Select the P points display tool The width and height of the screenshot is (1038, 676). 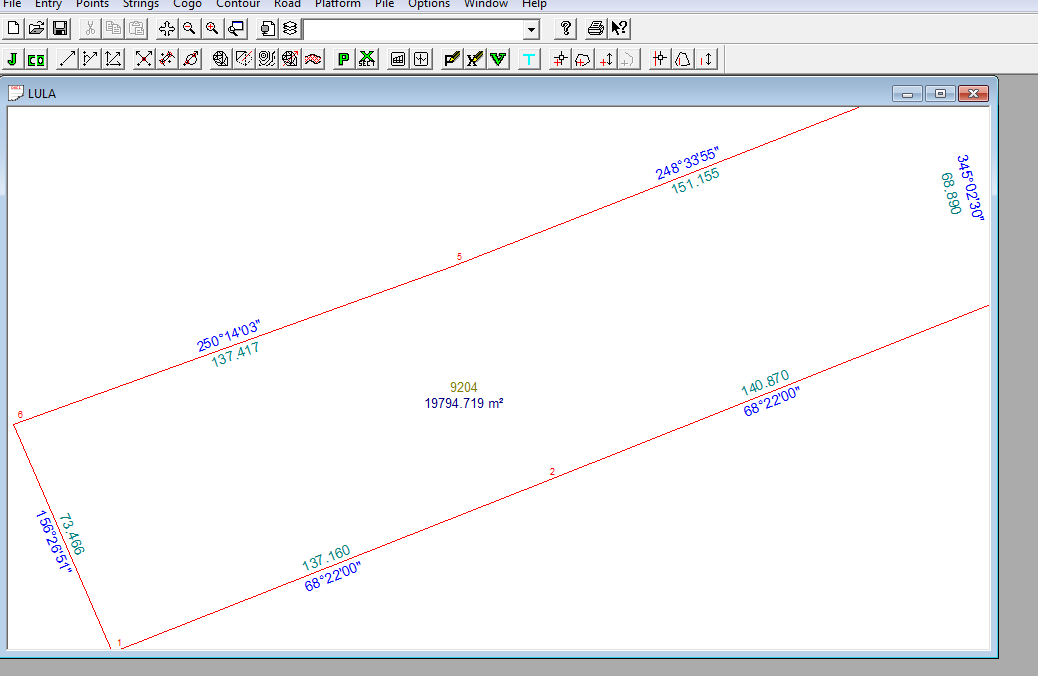coord(343,58)
